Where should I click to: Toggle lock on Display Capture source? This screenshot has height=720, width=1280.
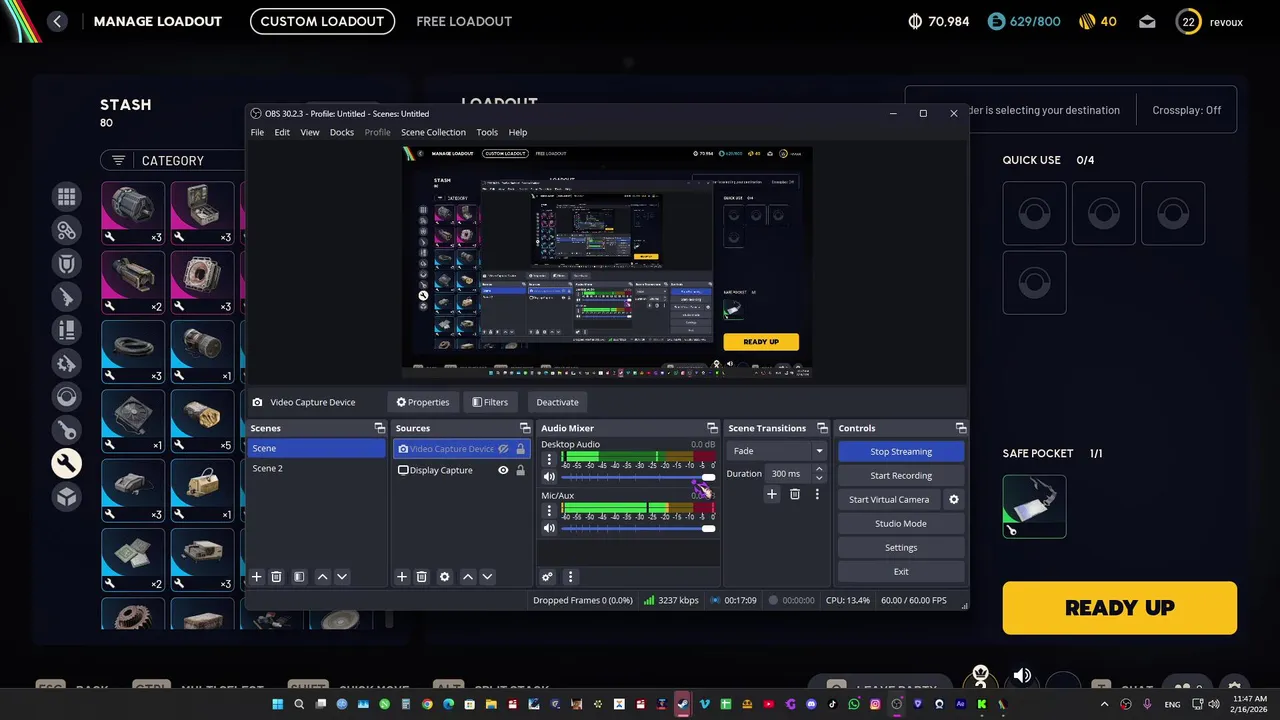(x=520, y=470)
